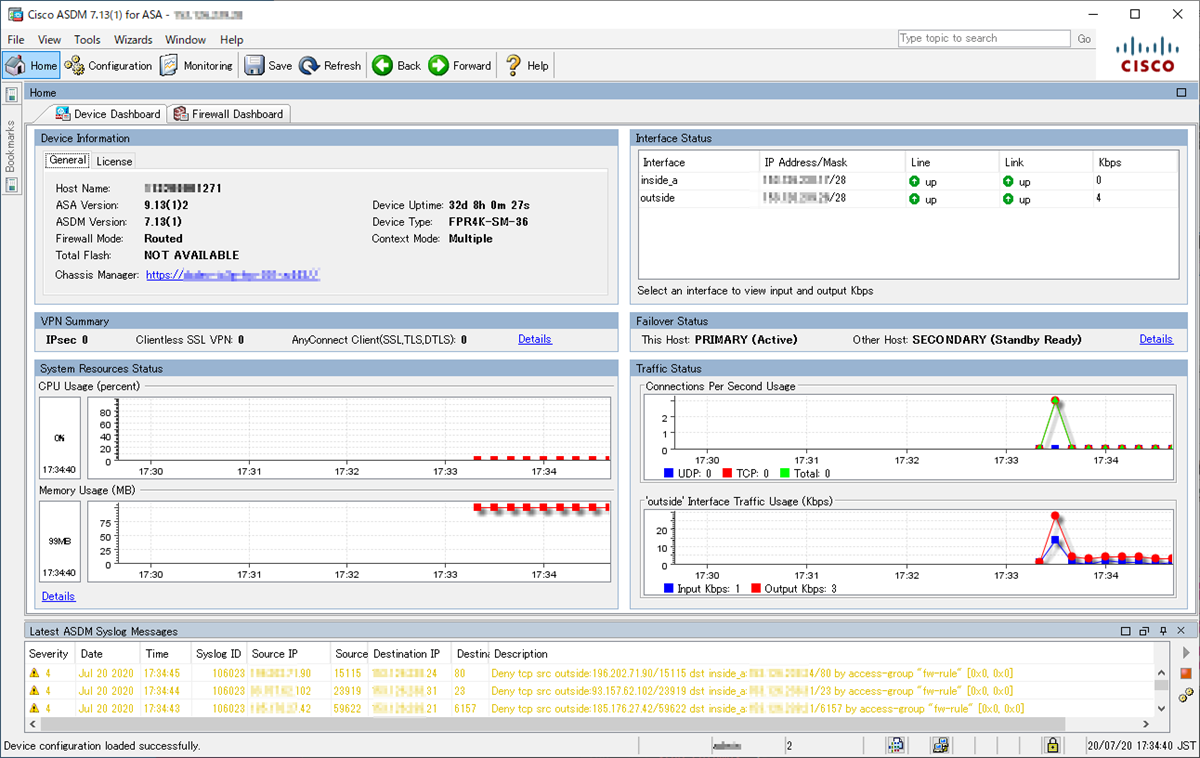Click the Input Kbps blue legend swatch

pyautogui.click(x=668, y=589)
